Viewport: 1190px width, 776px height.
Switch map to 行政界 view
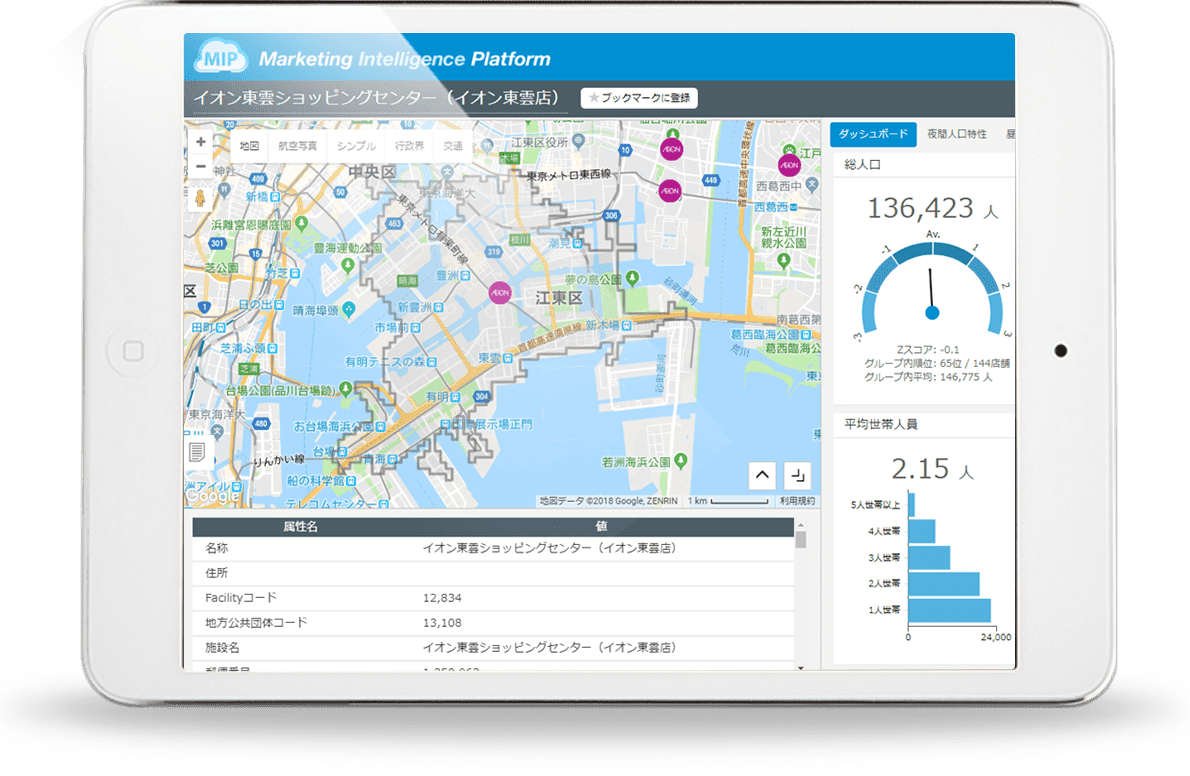click(409, 146)
